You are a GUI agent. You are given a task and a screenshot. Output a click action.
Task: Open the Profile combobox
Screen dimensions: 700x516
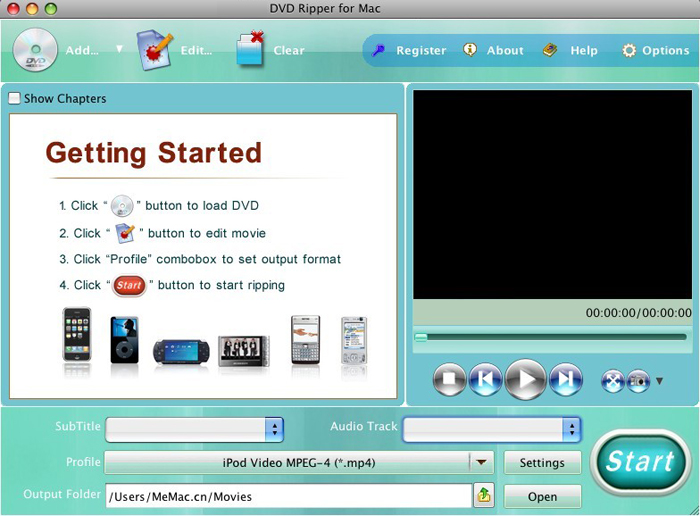tap(299, 462)
